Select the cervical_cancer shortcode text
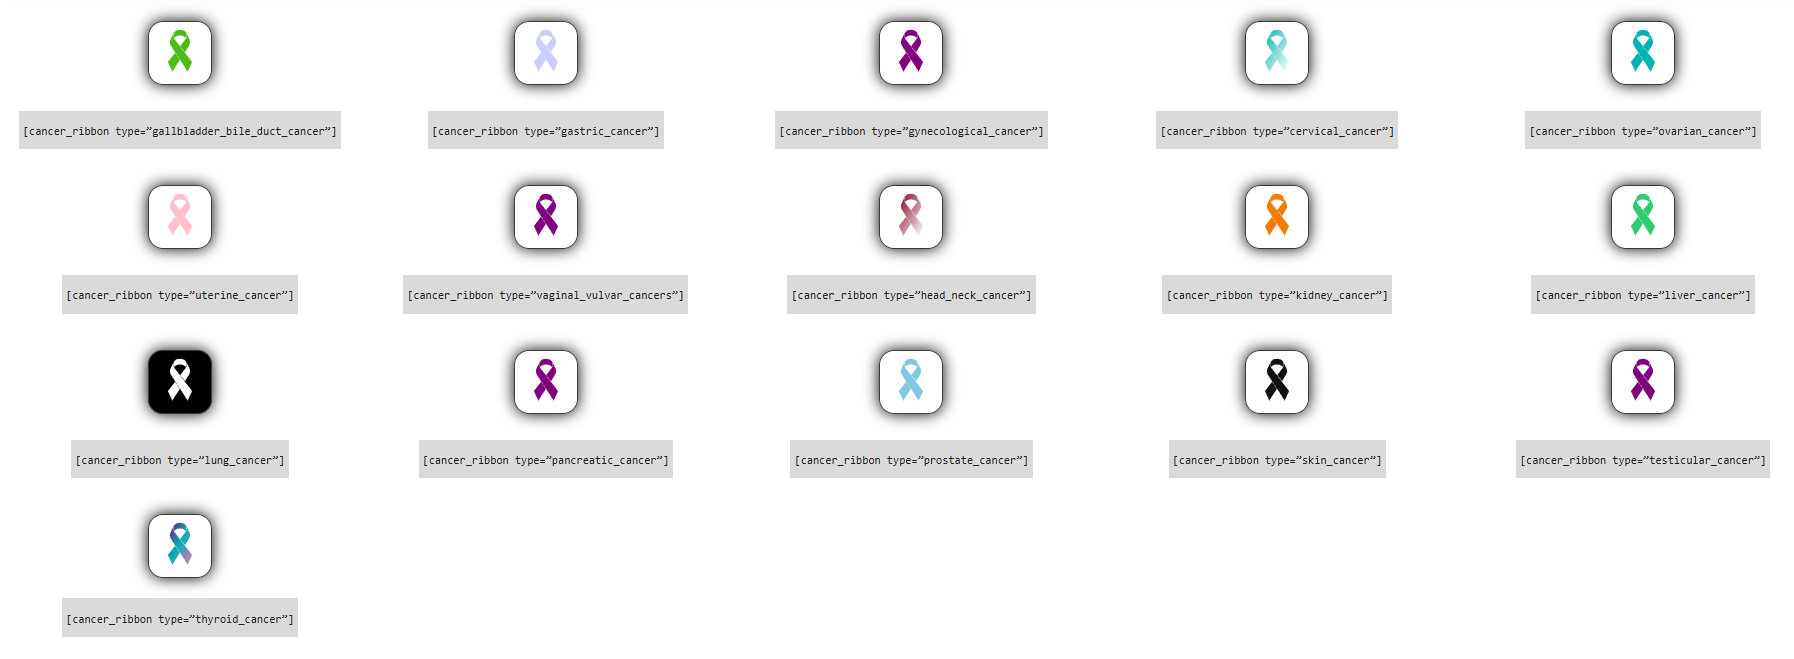1794x659 pixels. pos(1277,130)
